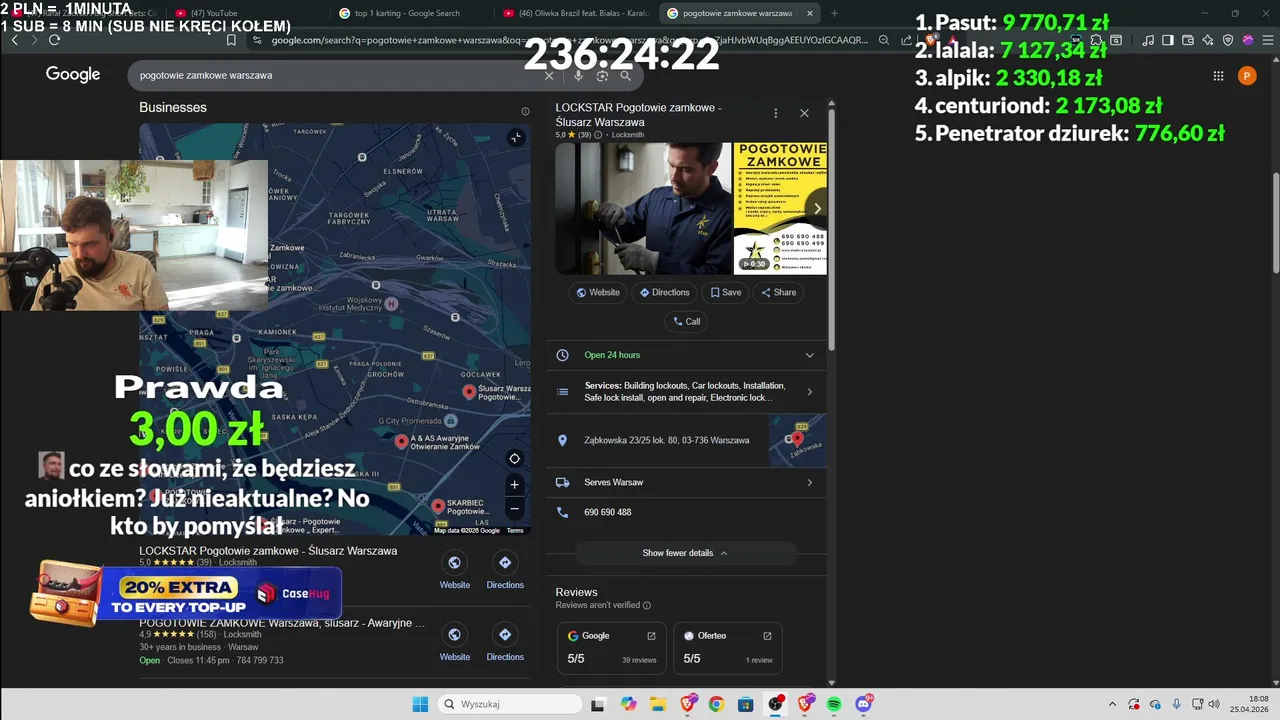Switch to the top 1 karting tab
Viewport: 1280px width, 720px height.
click(x=407, y=13)
